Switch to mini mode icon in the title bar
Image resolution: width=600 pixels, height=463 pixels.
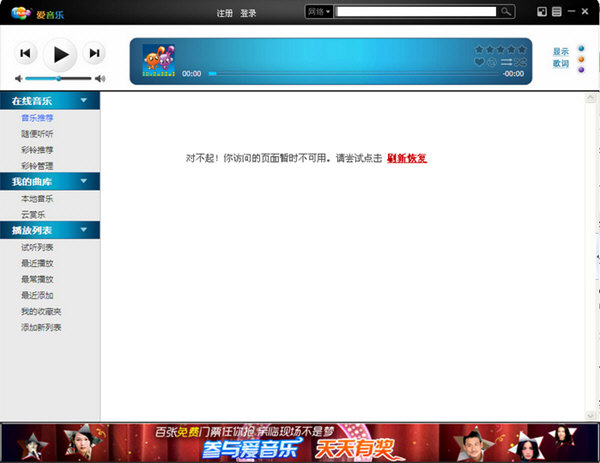541,12
